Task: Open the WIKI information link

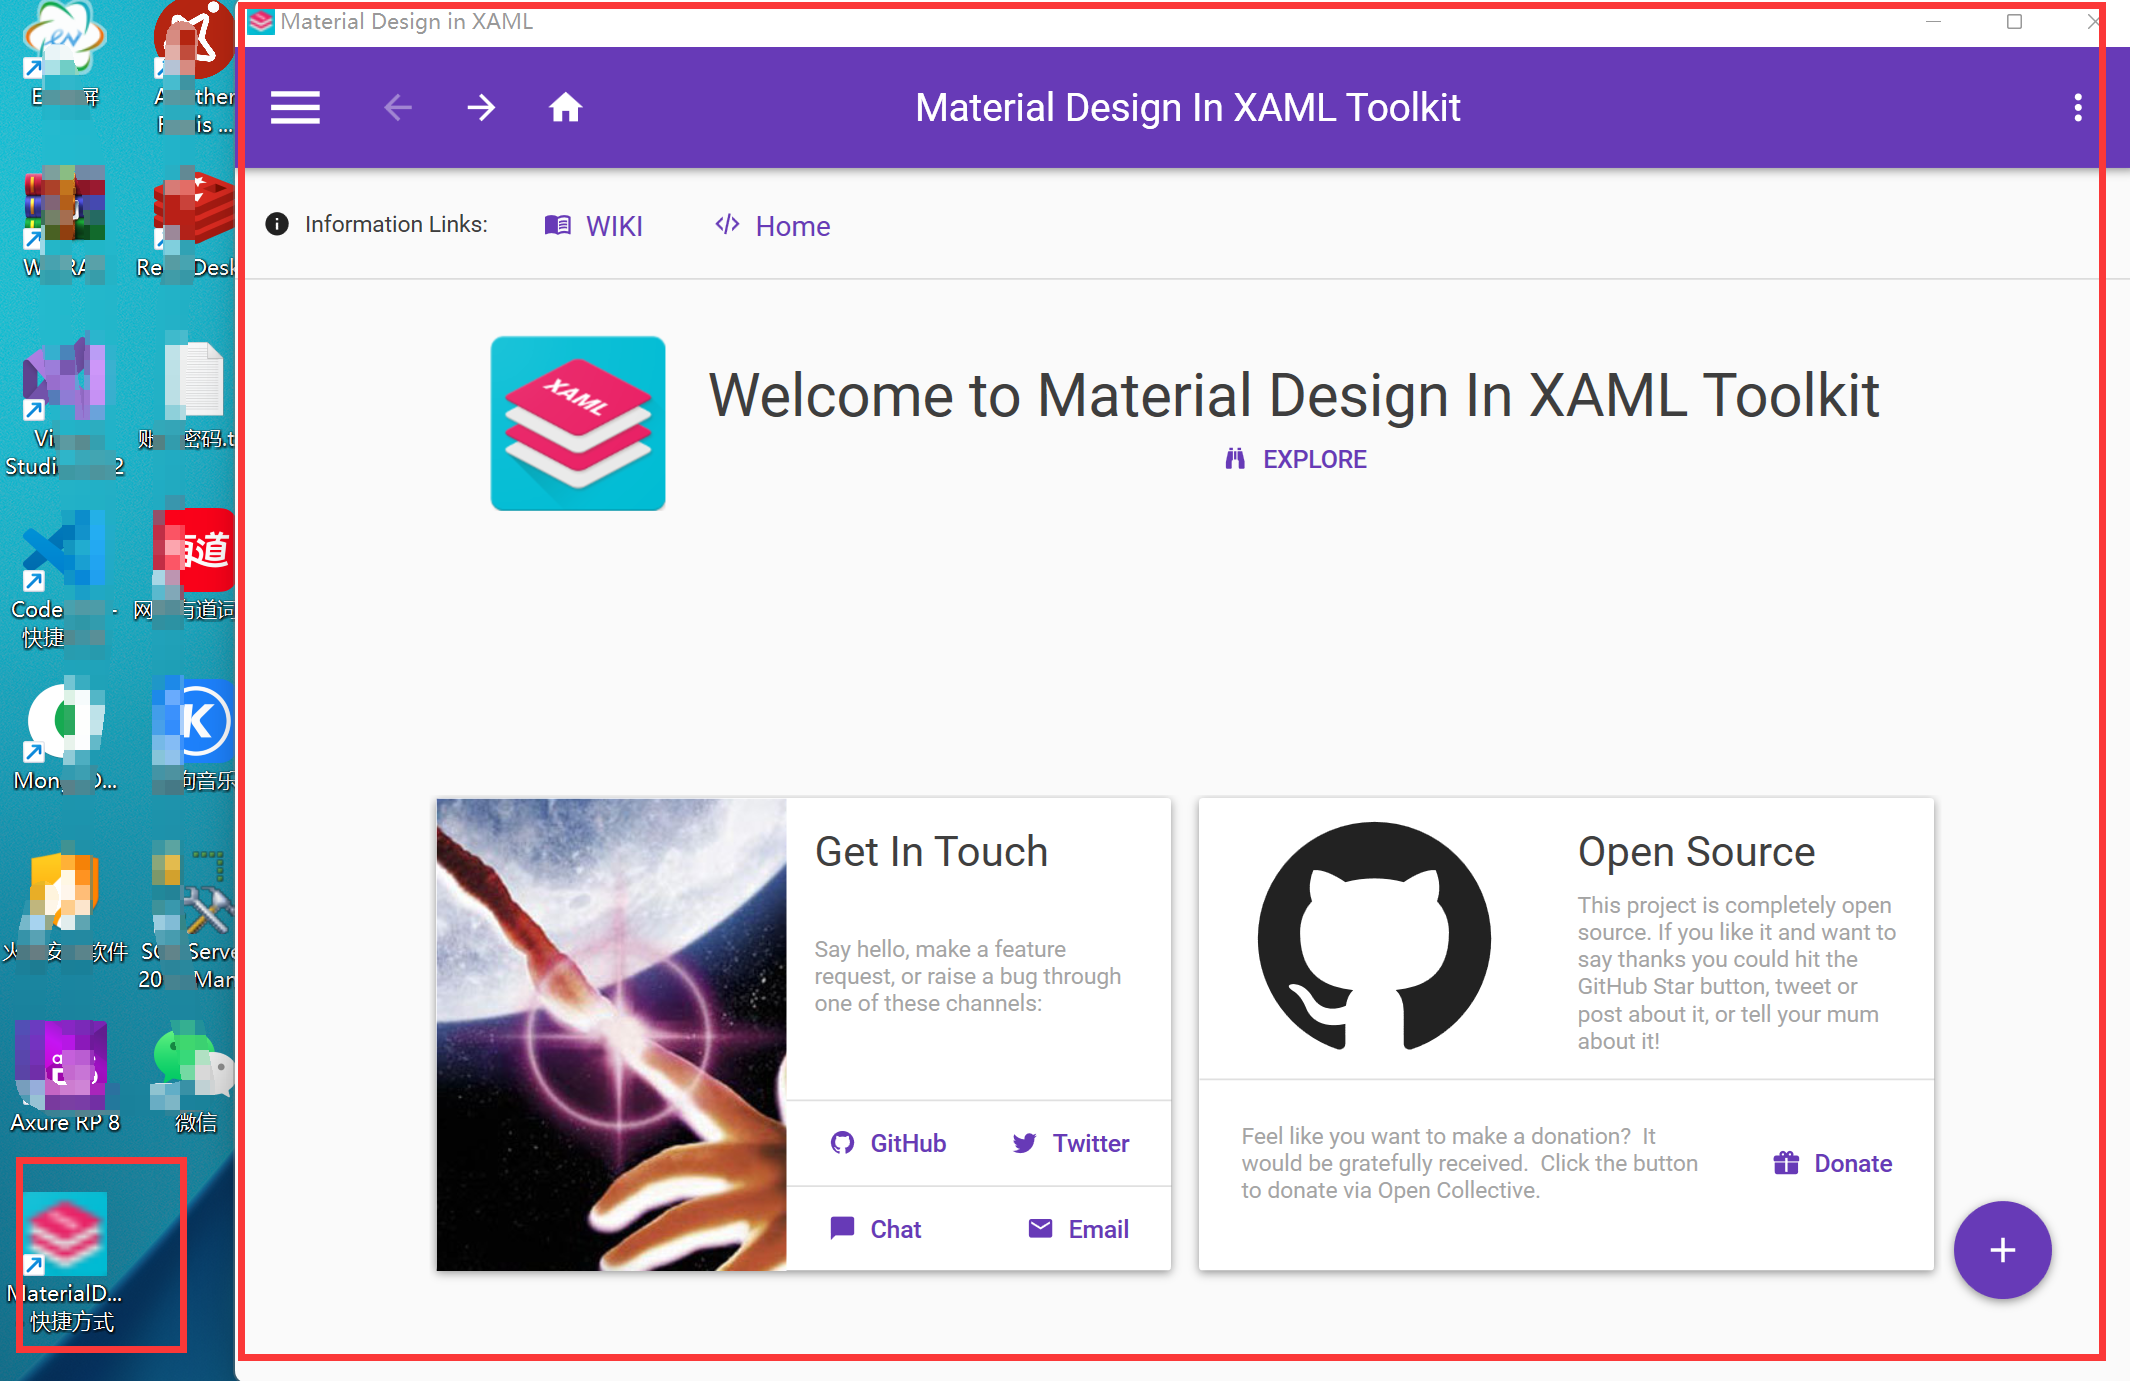Action: click(x=594, y=226)
